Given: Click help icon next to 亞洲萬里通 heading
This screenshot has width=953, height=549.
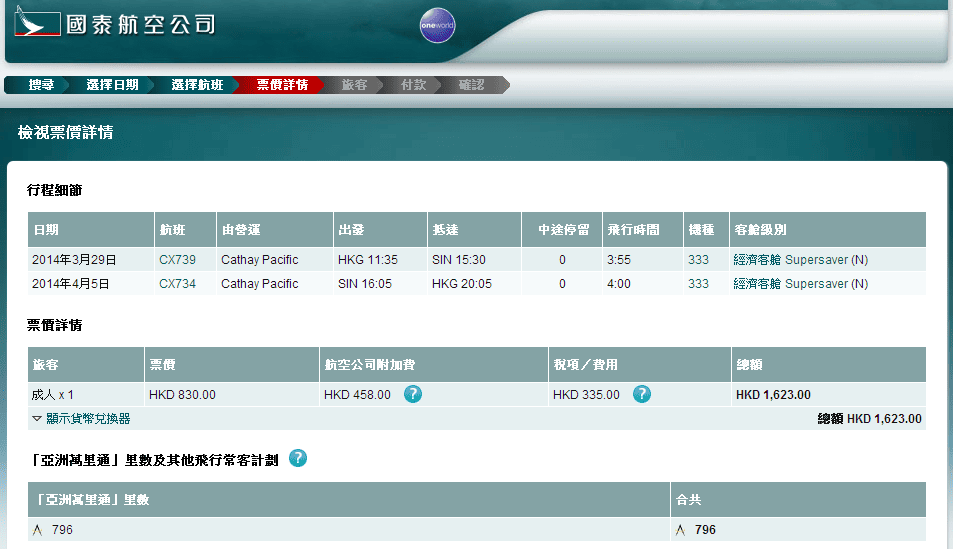Looking at the screenshot, I should click(297, 459).
